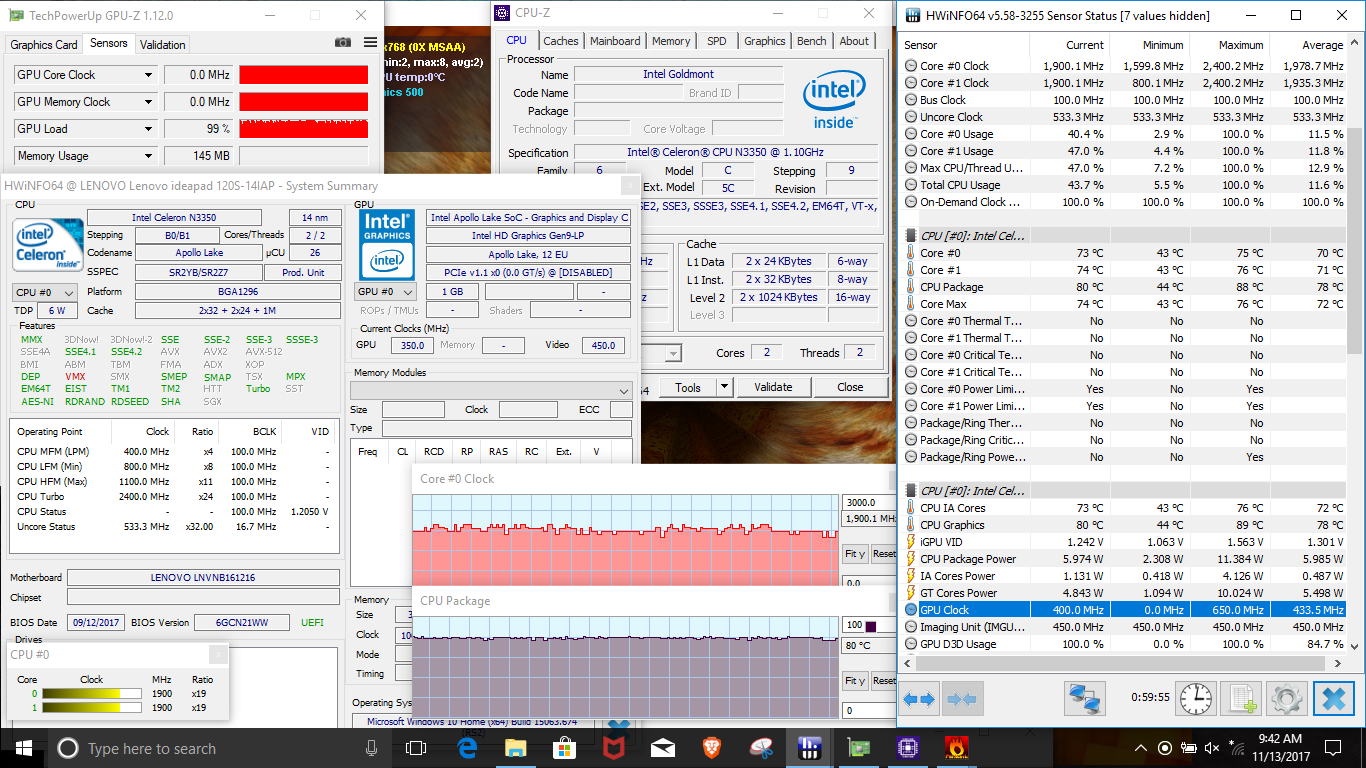Open the Windows Start menu
This screenshot has height=768, width=1366.
point(24,748)
